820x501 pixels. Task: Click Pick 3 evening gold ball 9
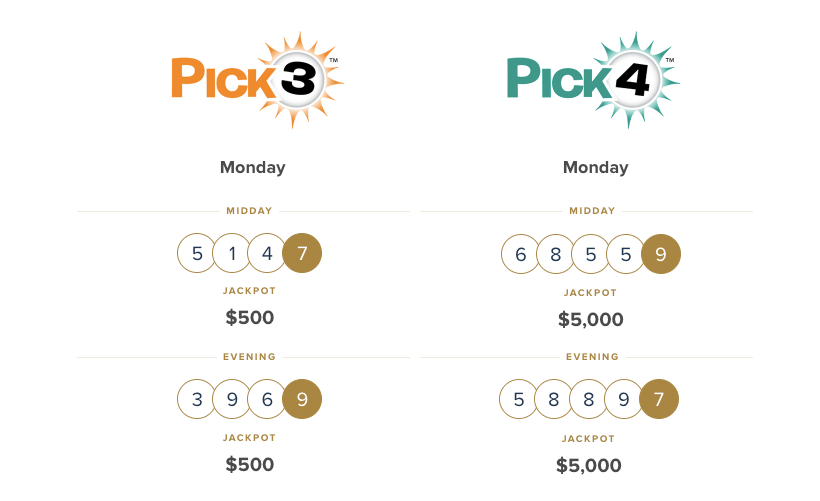tap(302, 399)
